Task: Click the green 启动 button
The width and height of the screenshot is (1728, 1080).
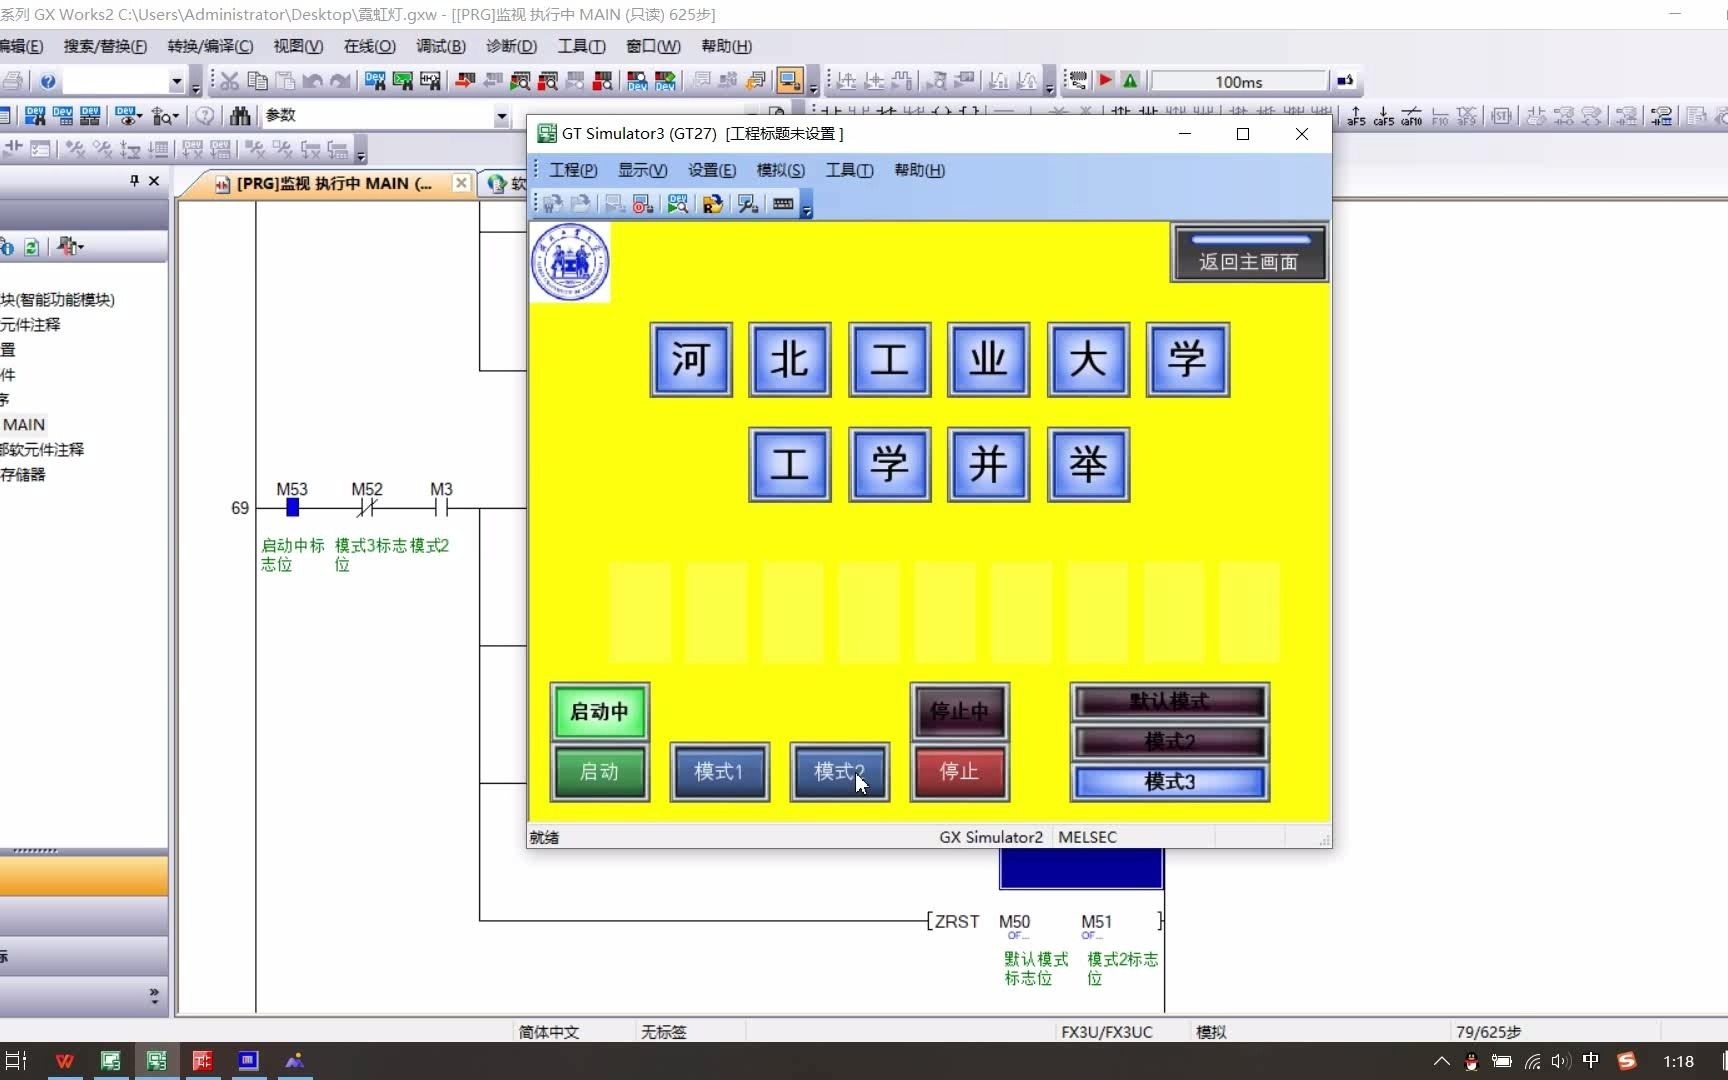Action: [x=600, y=772]
